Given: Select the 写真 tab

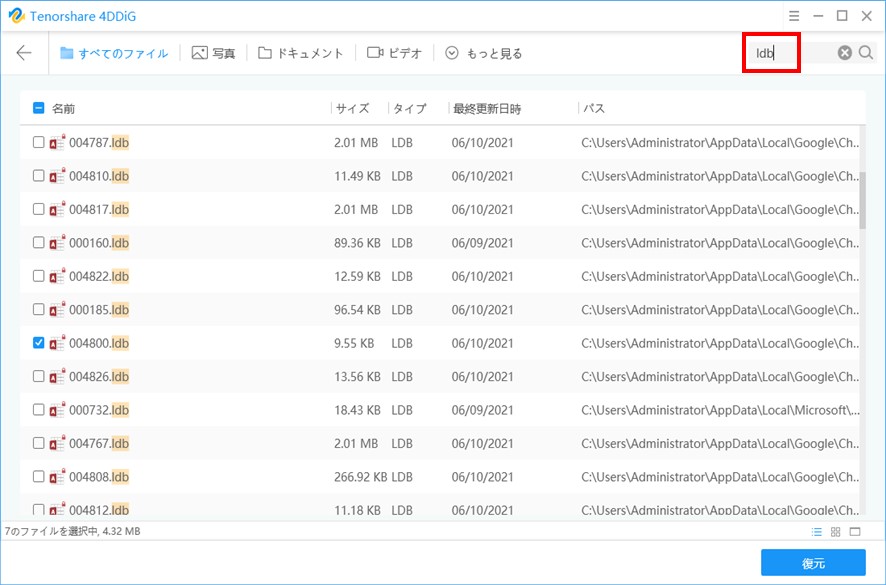Looking at the screenshot, I should [x=213, y=53].
